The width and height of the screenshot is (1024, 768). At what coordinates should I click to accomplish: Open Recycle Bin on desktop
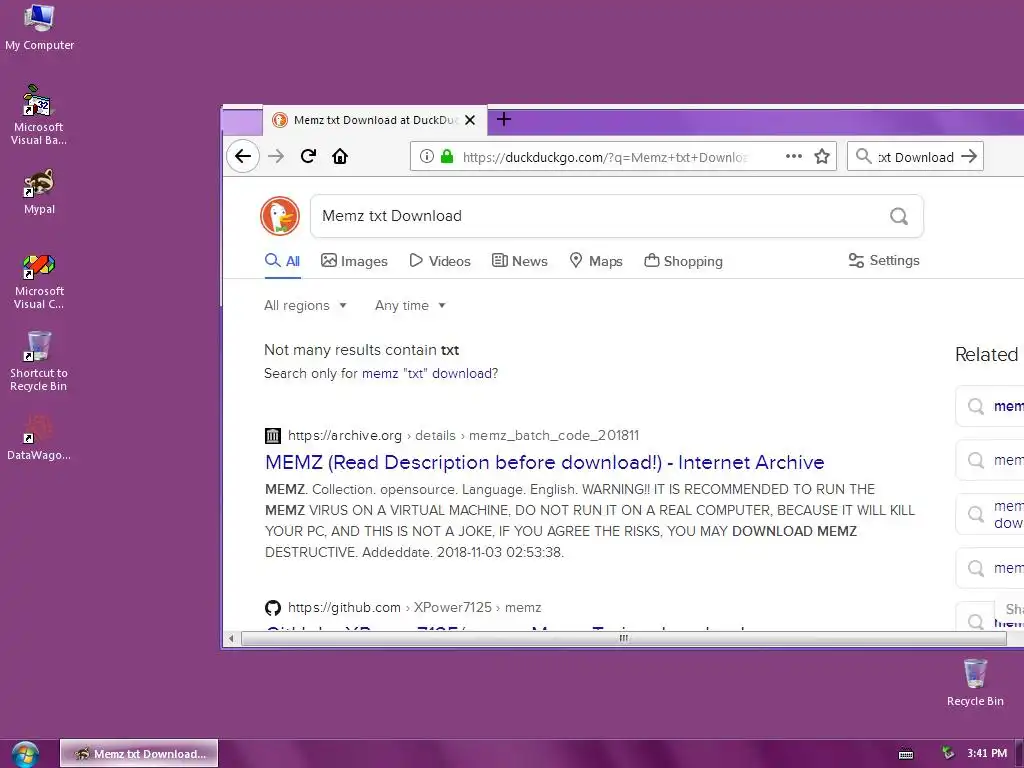pos(975,682)
